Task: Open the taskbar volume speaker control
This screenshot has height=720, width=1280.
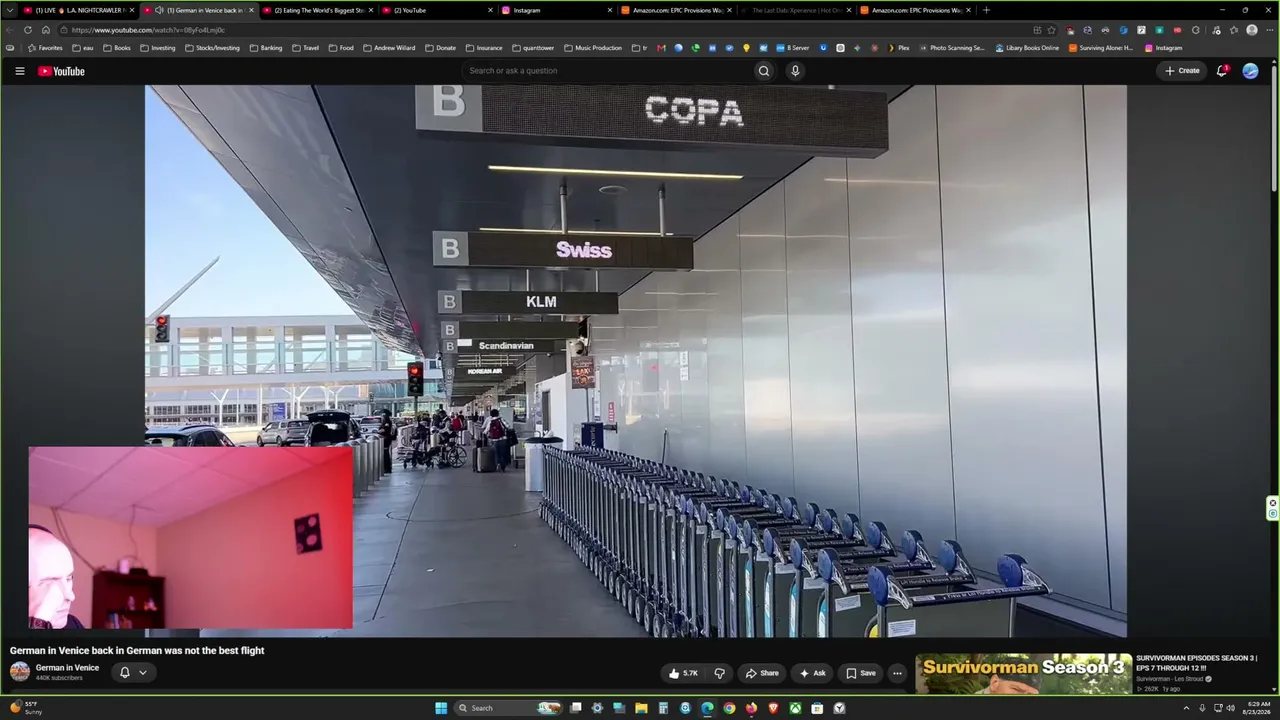Action: click(x=1230, y=708)
